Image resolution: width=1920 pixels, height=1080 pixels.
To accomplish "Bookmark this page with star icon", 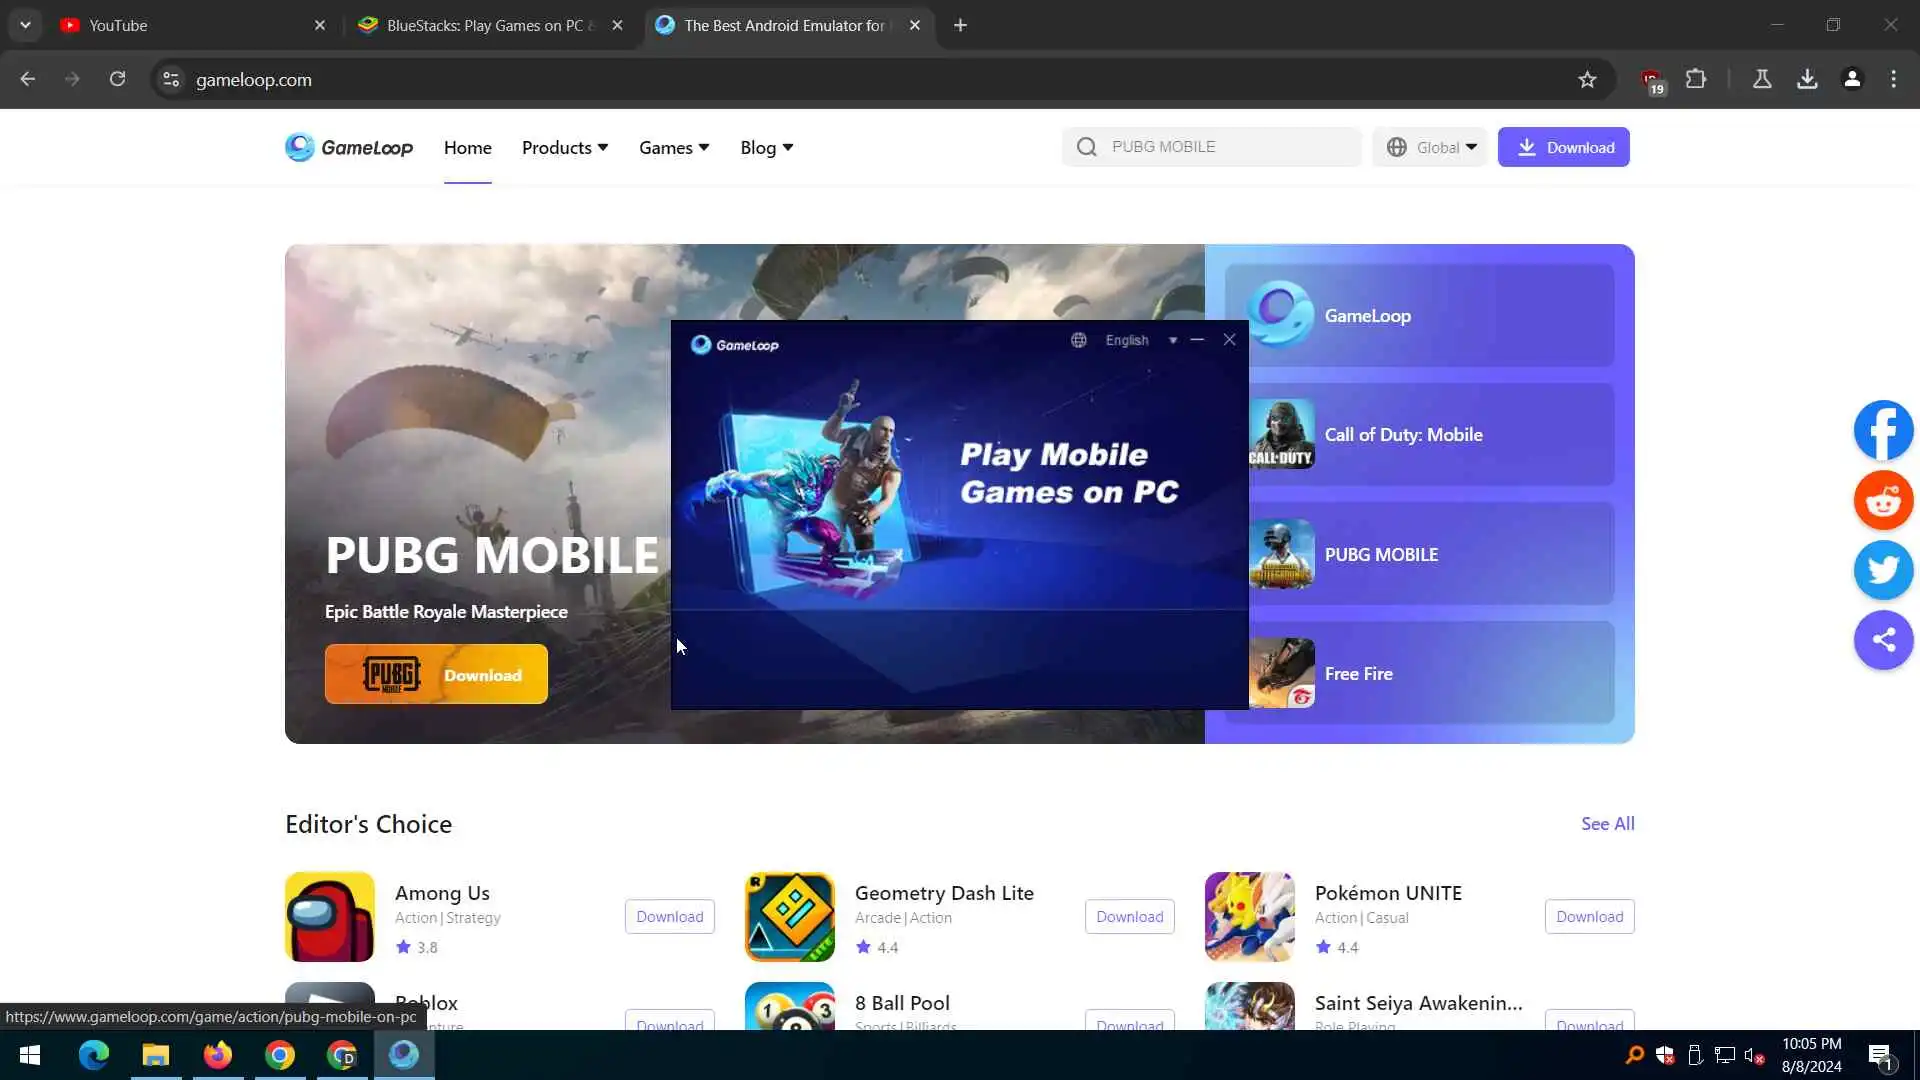I will 1587,79.
